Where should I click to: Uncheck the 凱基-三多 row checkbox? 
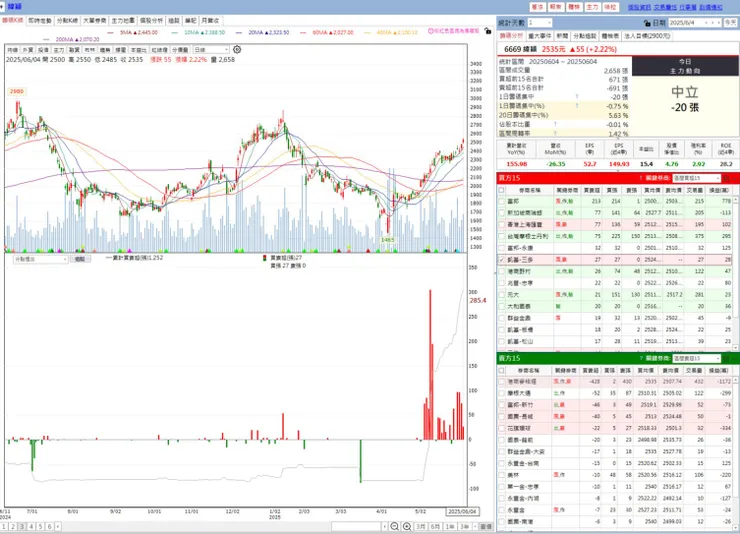[501, 260]
